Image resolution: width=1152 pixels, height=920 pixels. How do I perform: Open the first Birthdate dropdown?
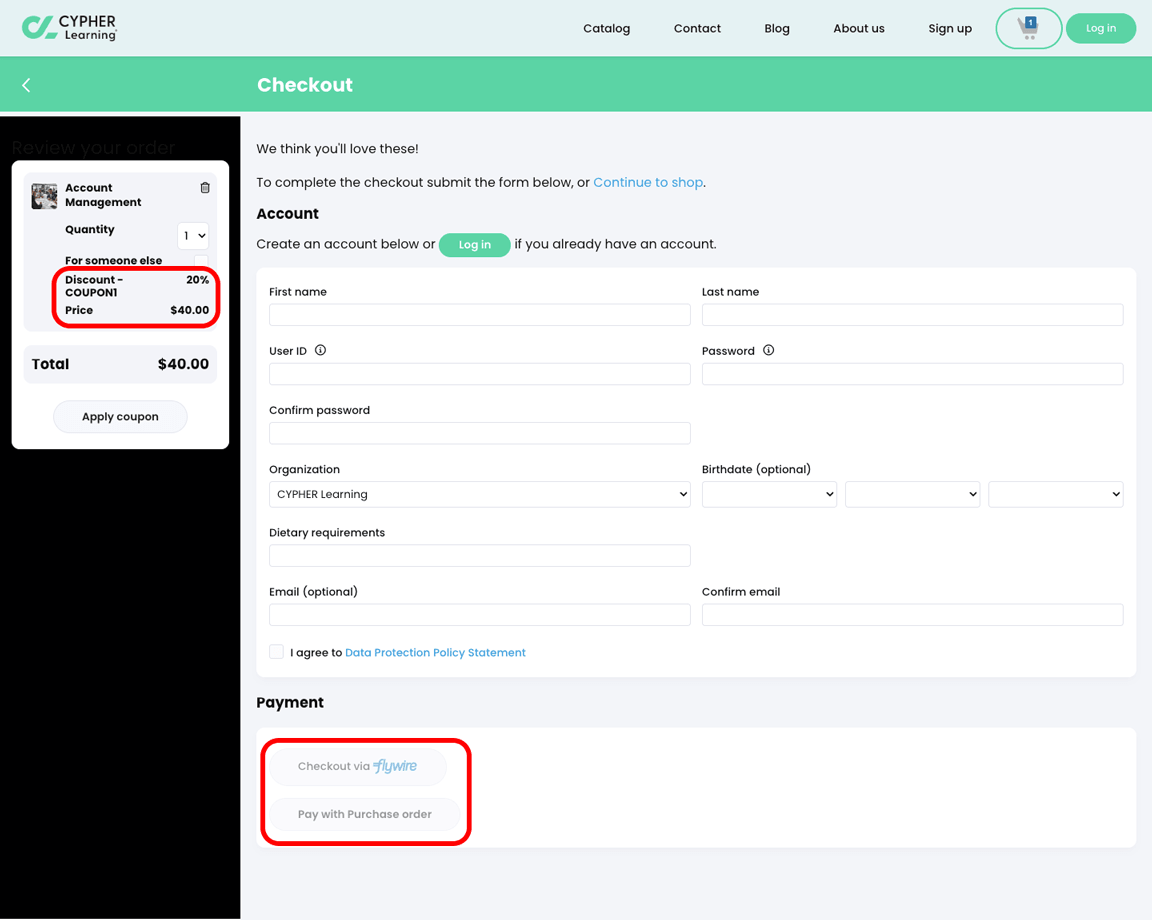pyautogui.click(x=769, y=495)
